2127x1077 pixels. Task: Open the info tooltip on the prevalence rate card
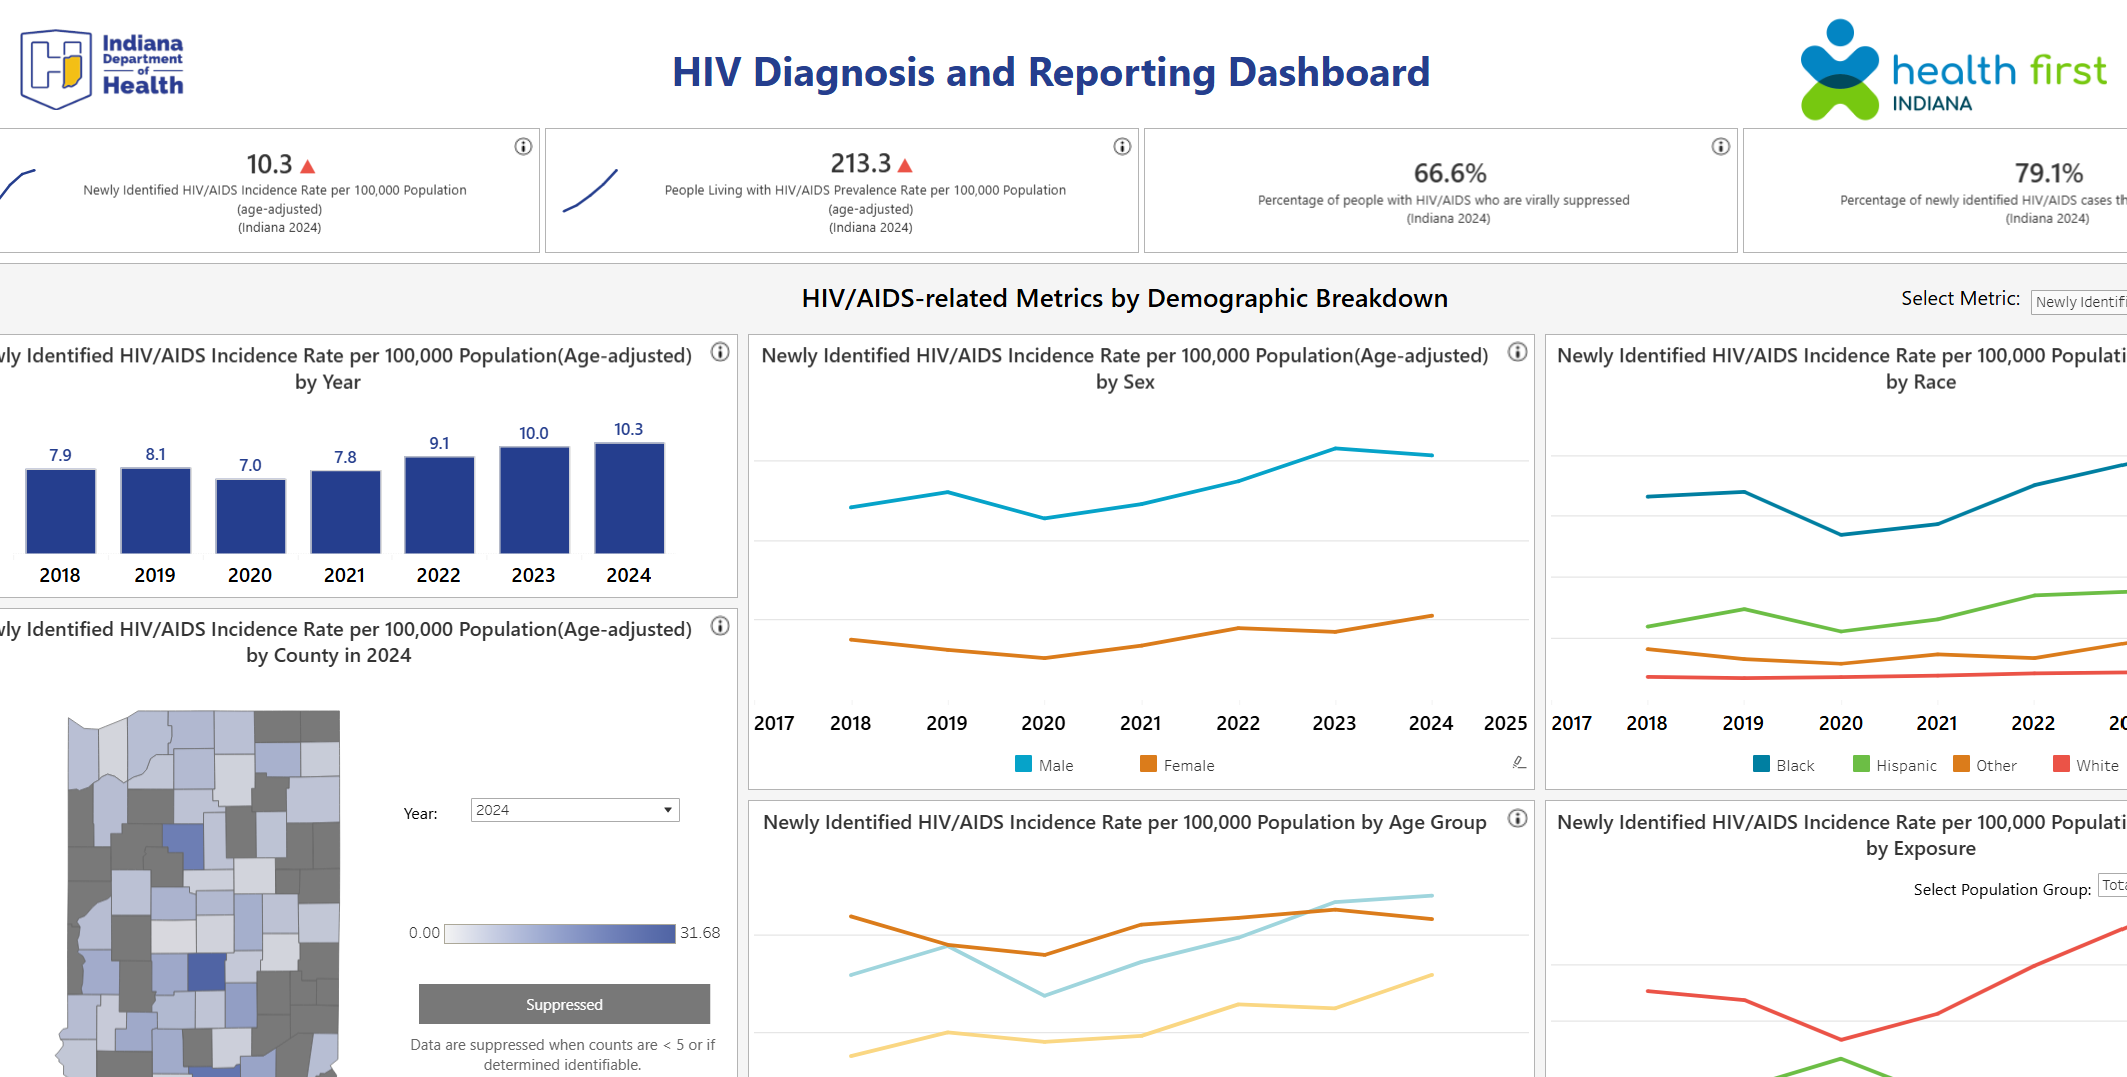[1121, 146]
